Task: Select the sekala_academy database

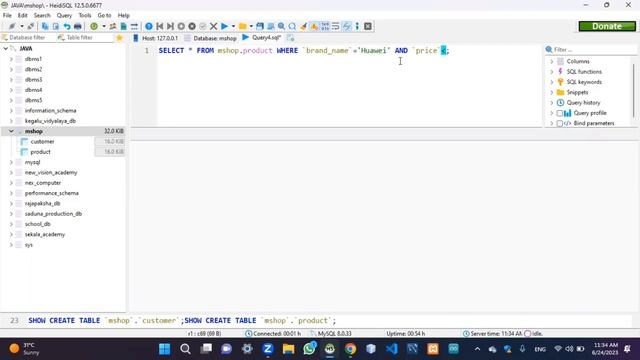Action: 45,235
